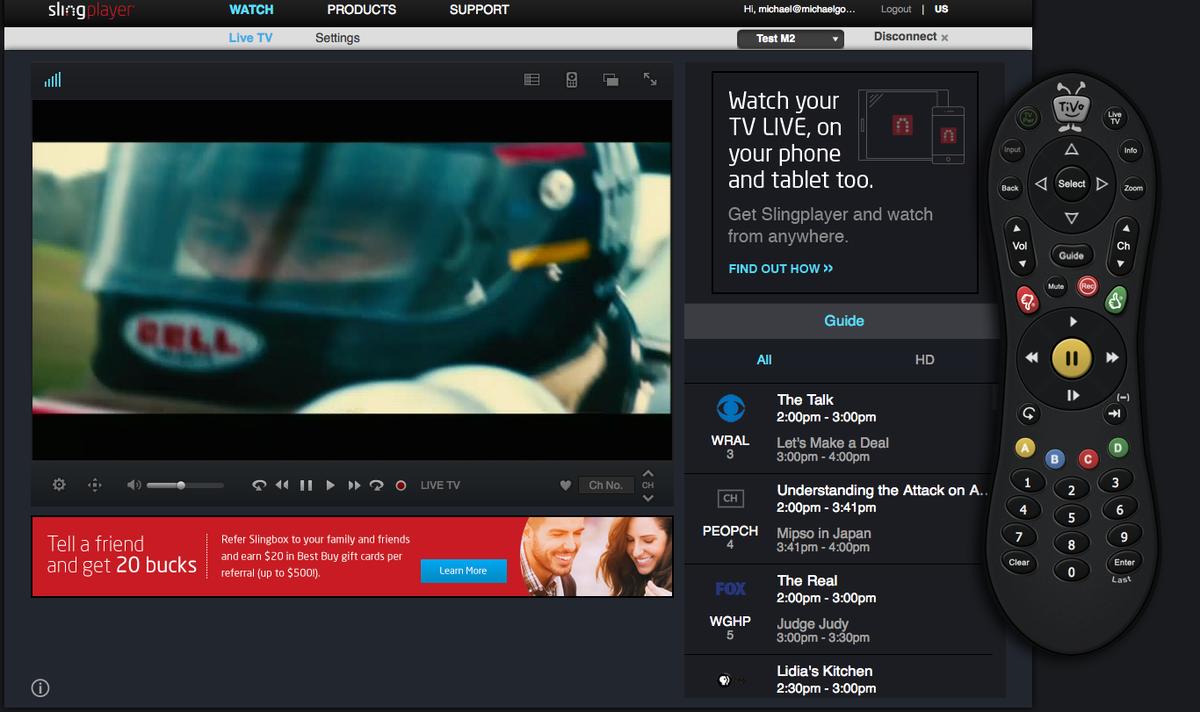
Task: Mute audio with the speaker icon
Action: [133, 484]
